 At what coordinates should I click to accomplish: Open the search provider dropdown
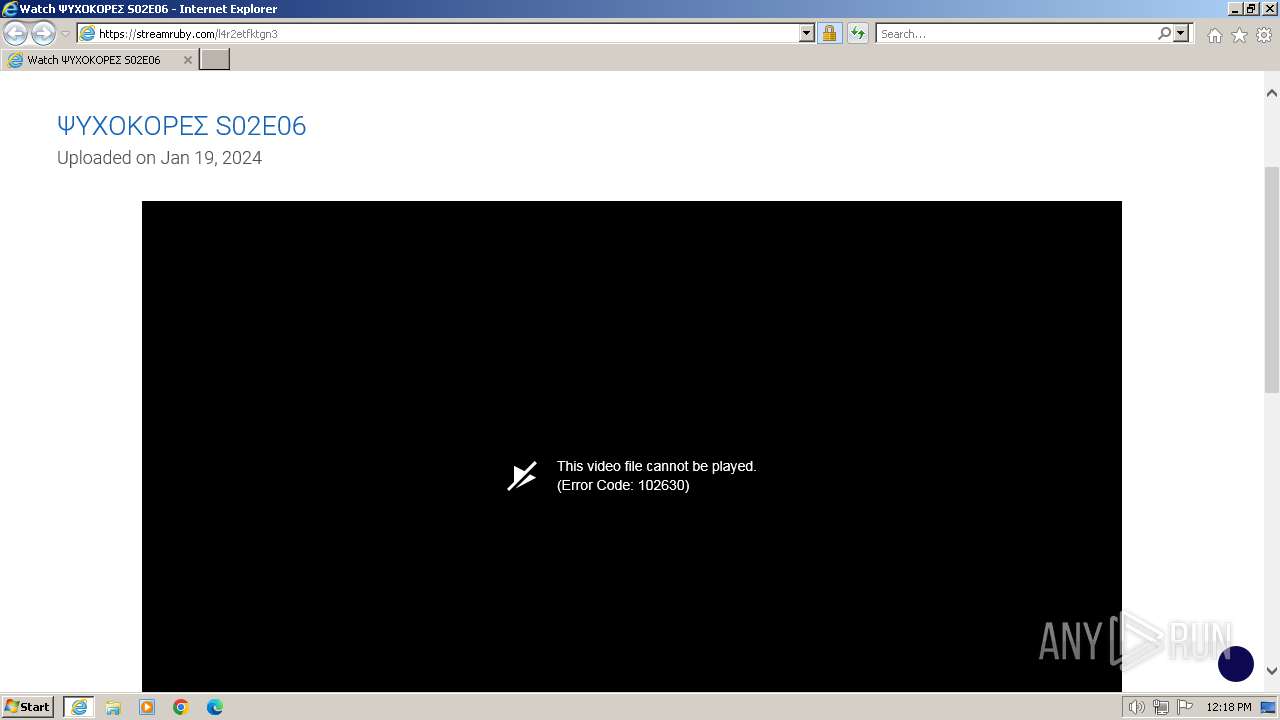(x=1181, y=33)
